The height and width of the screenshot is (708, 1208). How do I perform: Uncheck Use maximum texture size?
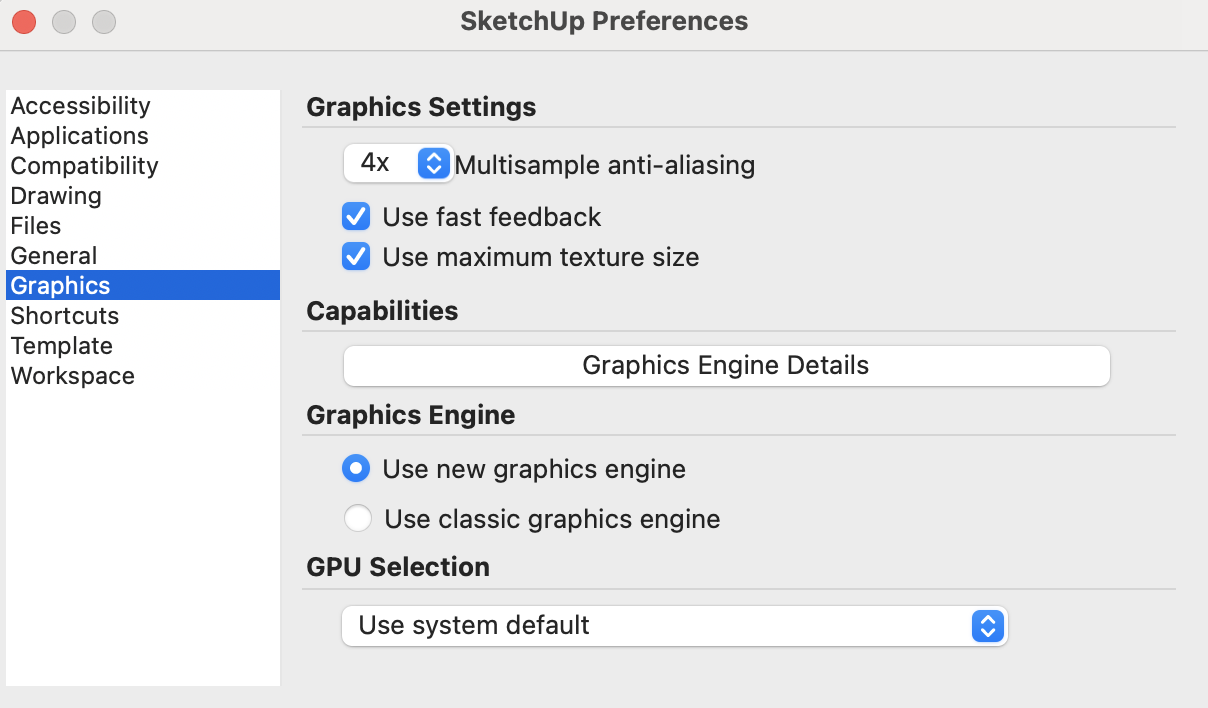point(356,256)
